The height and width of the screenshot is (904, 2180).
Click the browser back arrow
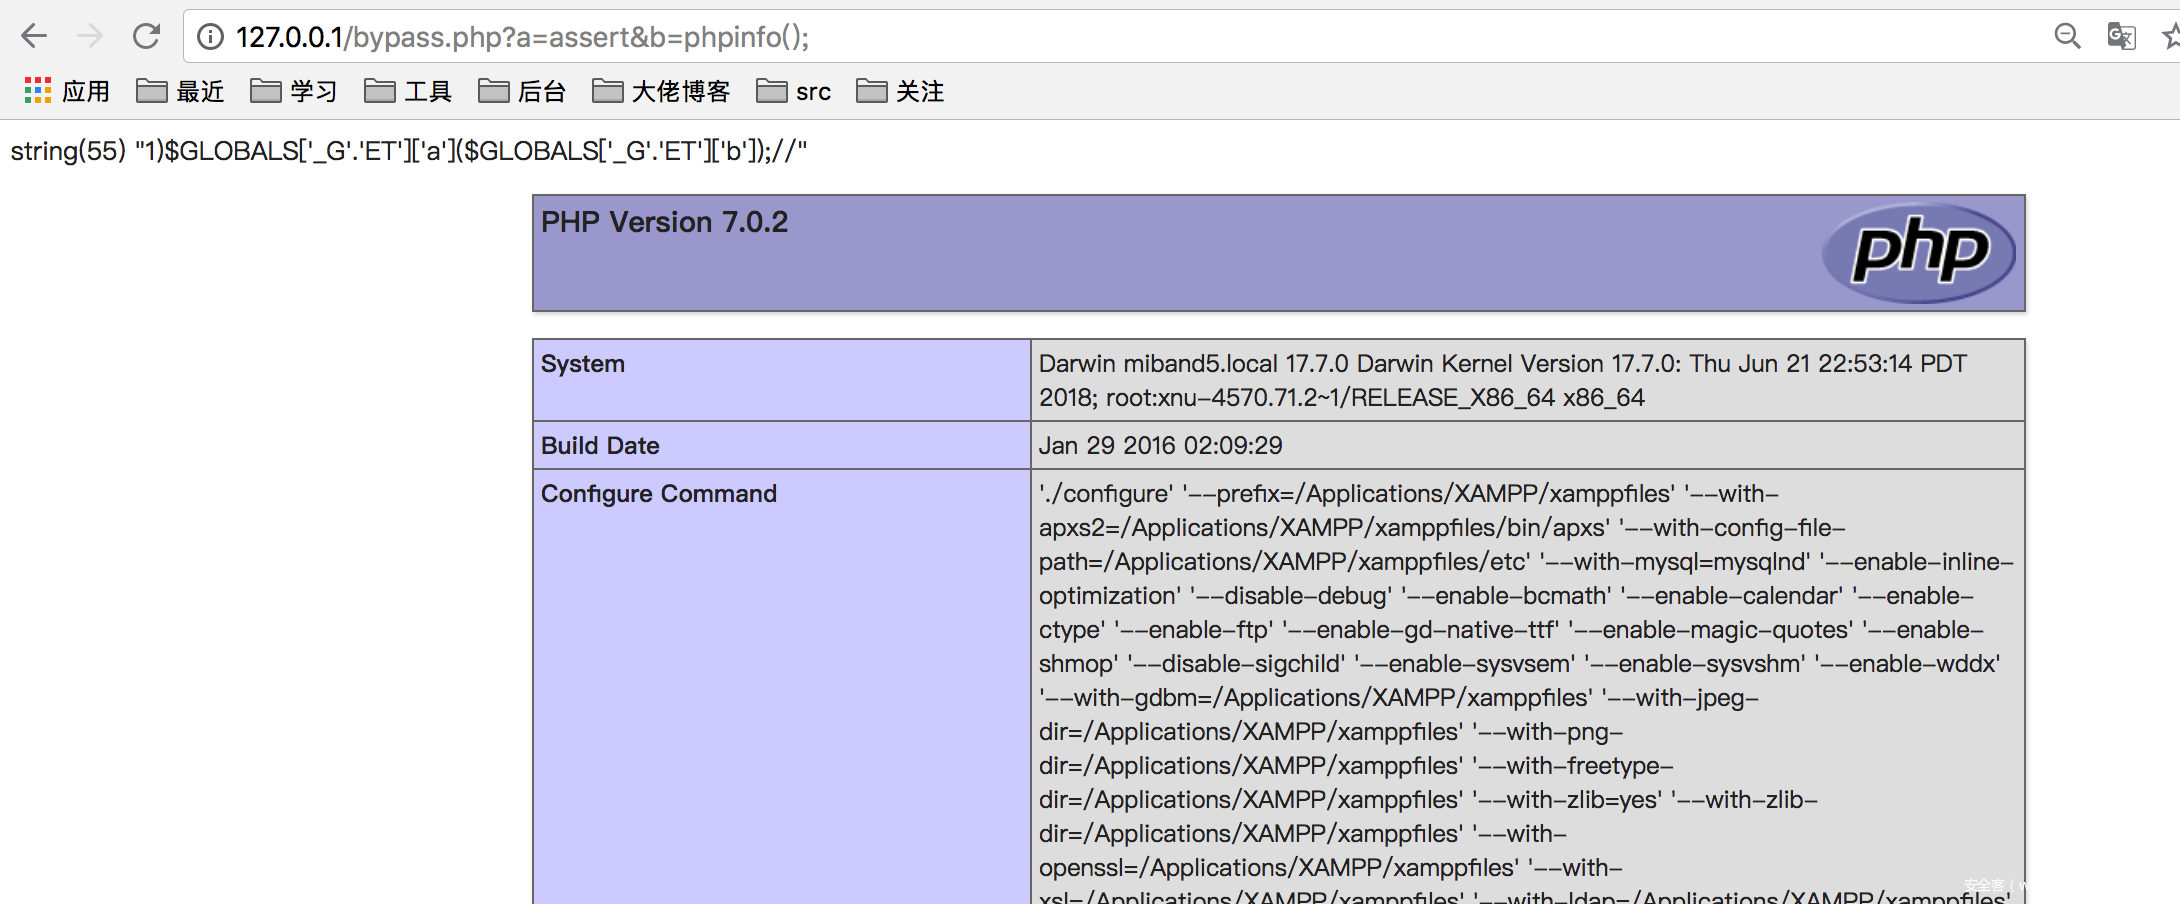[x=34, y=37]
